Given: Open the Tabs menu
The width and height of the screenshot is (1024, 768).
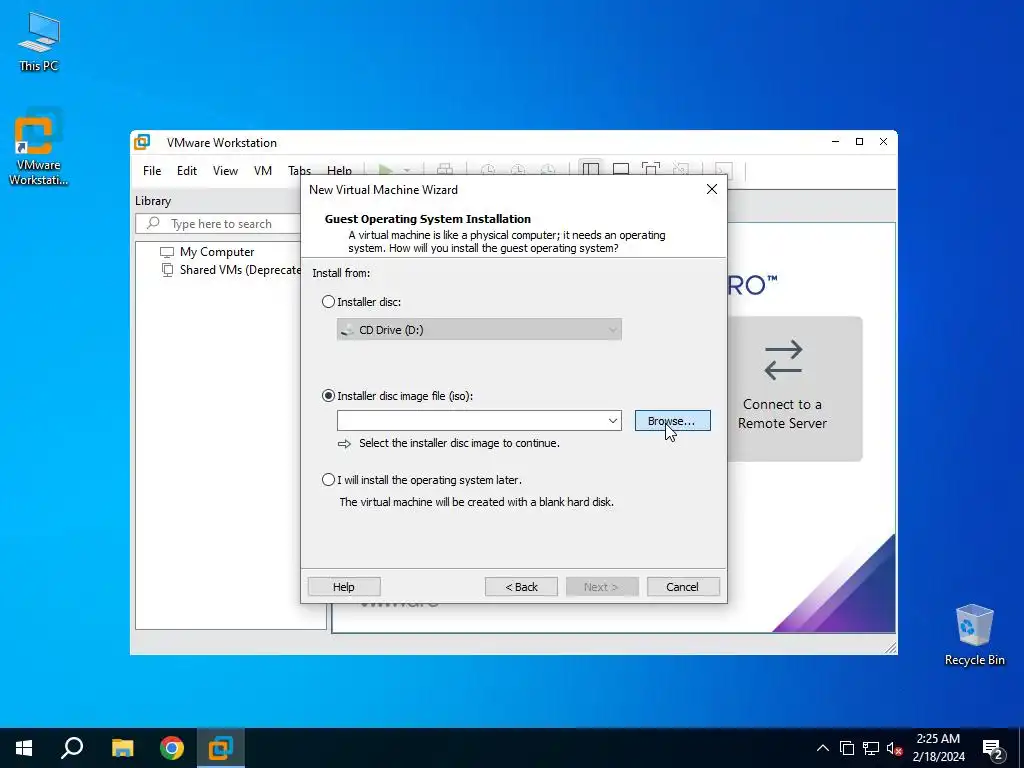Looking at the screenshot, I should [299, 170].
